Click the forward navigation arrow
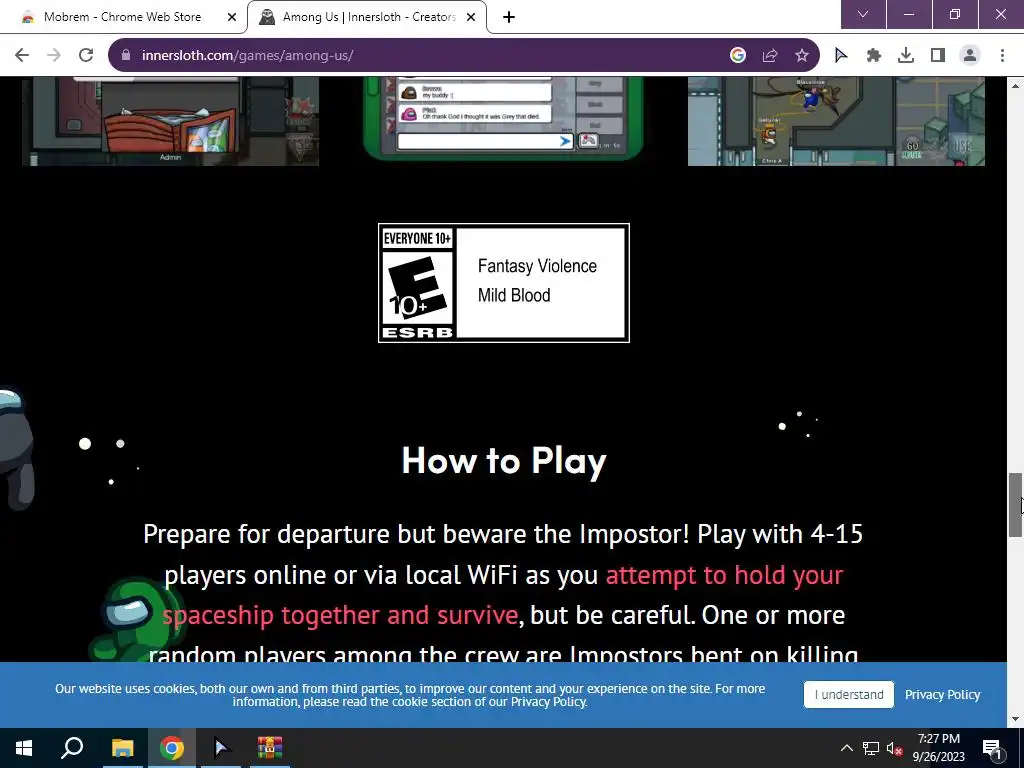This screenshot has height=768, width=1024. (54, 56)
